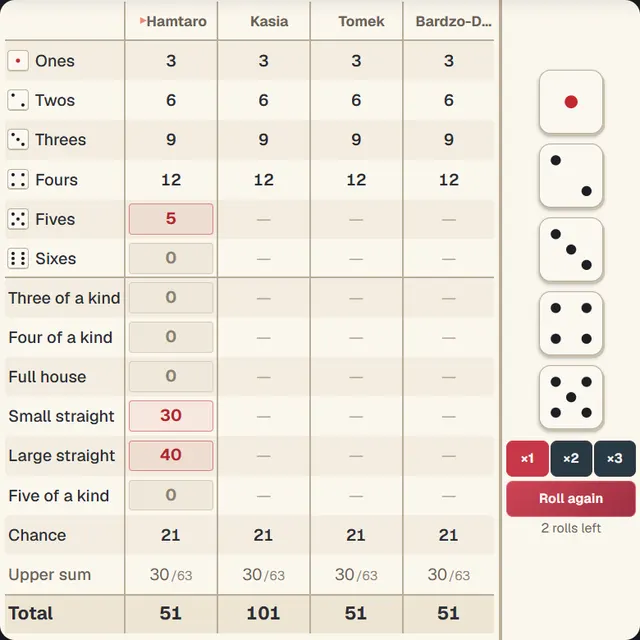Hold the die showing four
Image resolution: width=640 pixels, height=640 pixels.
[571, 323]
